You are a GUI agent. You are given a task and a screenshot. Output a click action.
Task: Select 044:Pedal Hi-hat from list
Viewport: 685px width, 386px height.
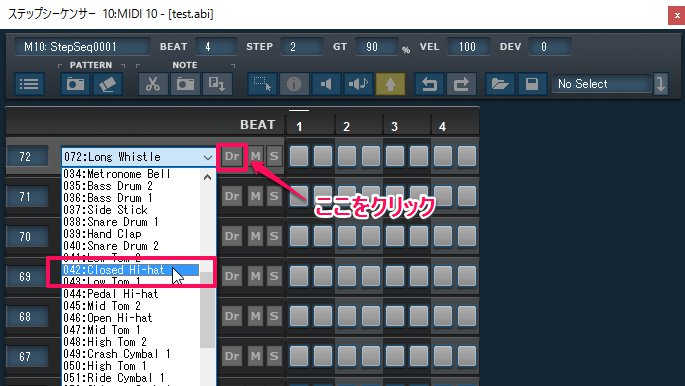pyautogui.click(x=131, y=294)
